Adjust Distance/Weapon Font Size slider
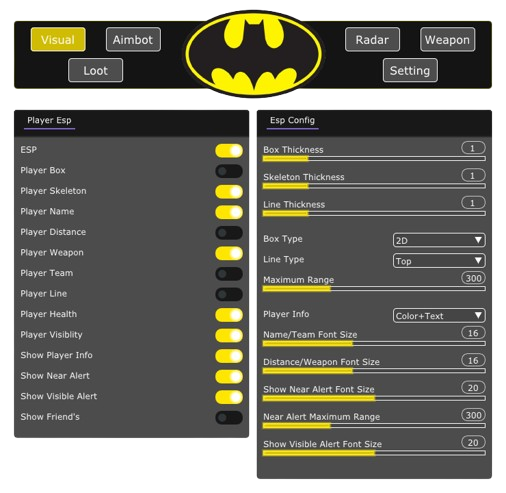 click(374, 371)
